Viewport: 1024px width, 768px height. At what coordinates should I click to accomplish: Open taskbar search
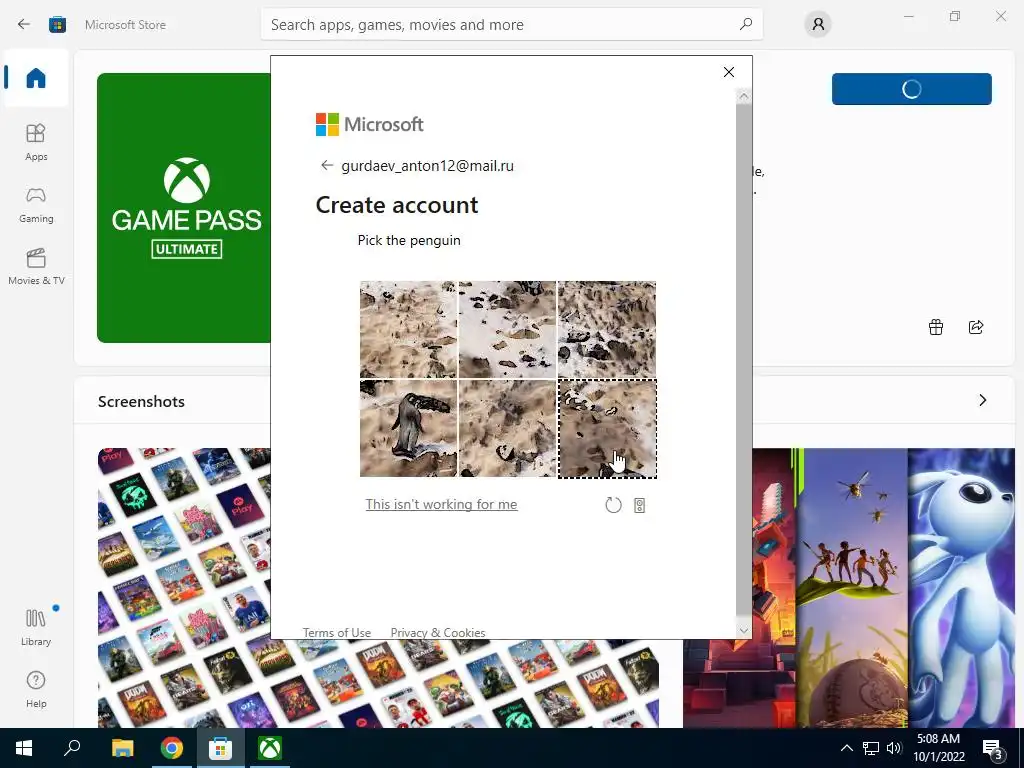coord(72,748)
